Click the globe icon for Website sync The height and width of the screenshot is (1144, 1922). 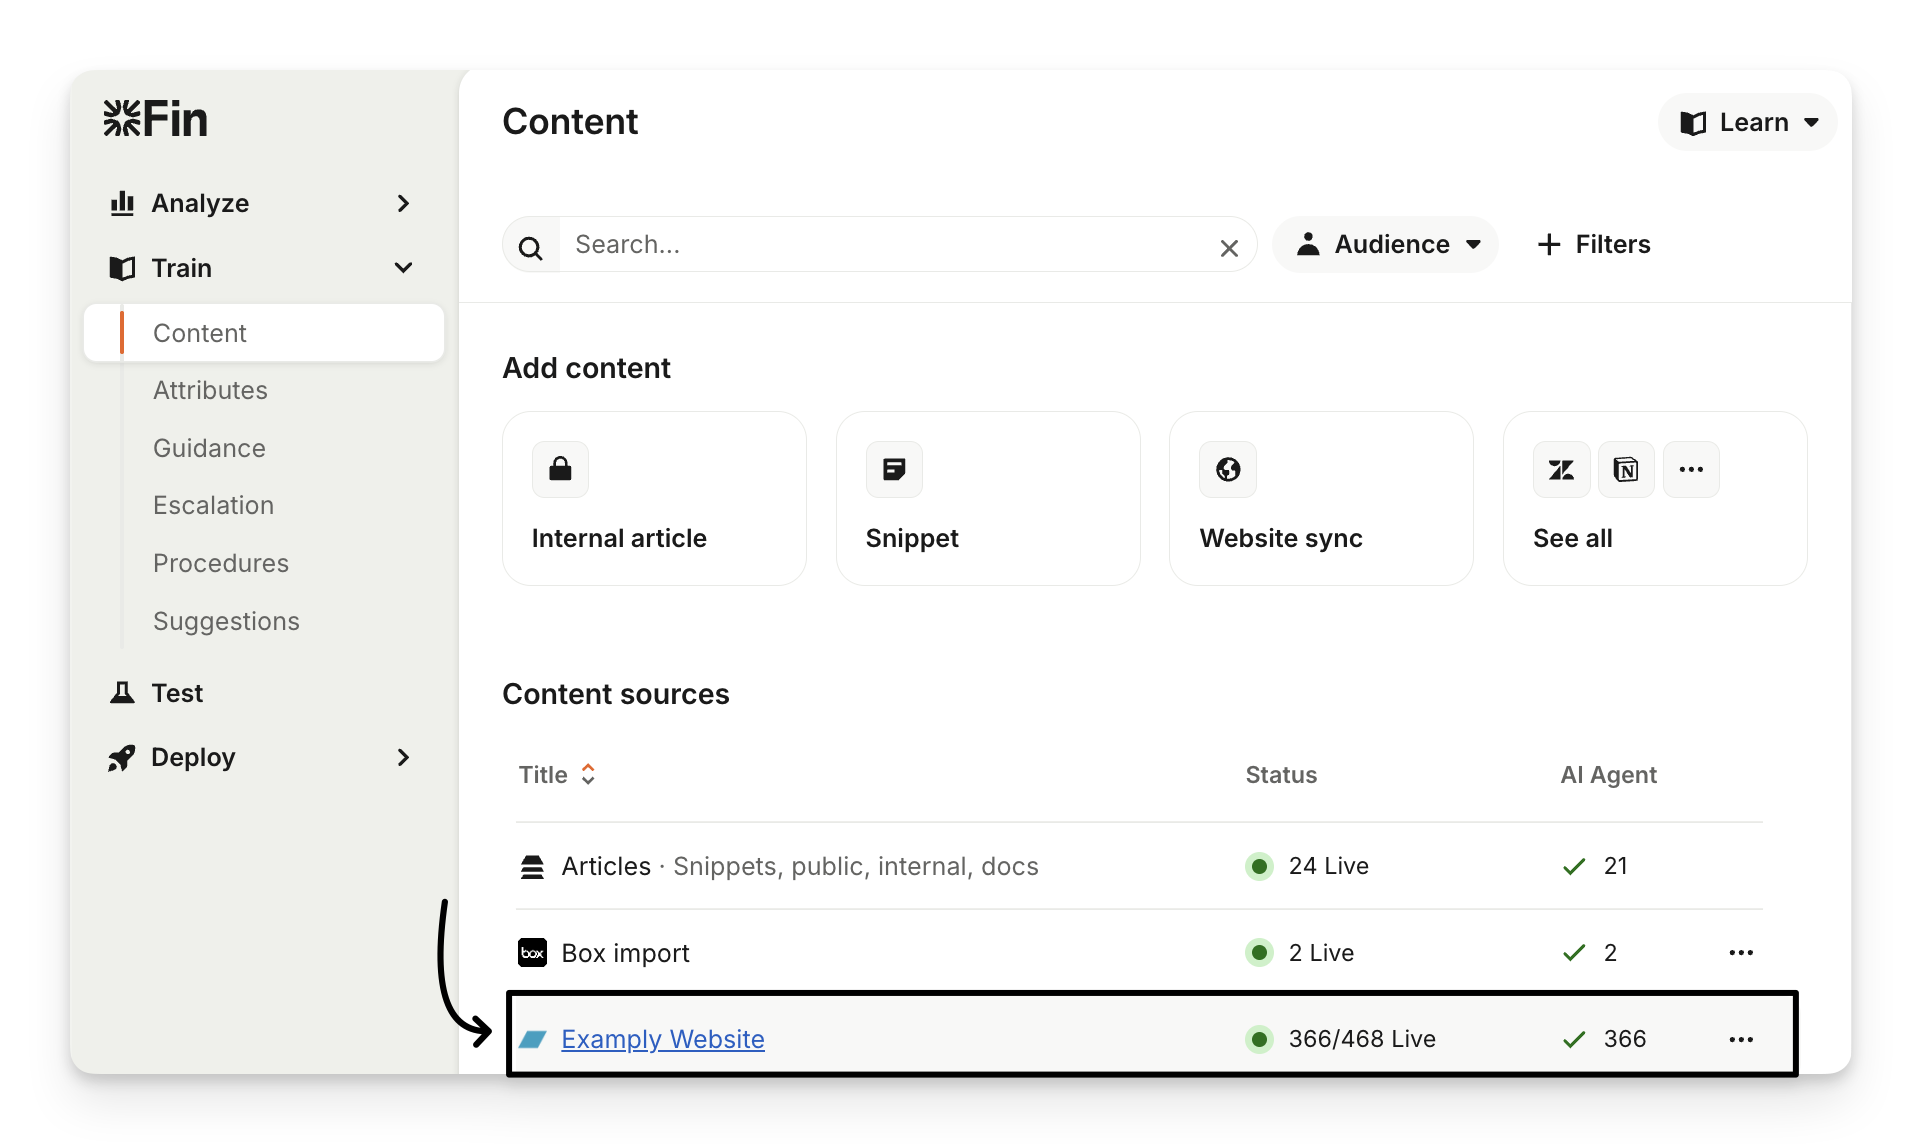(1228, 469)
